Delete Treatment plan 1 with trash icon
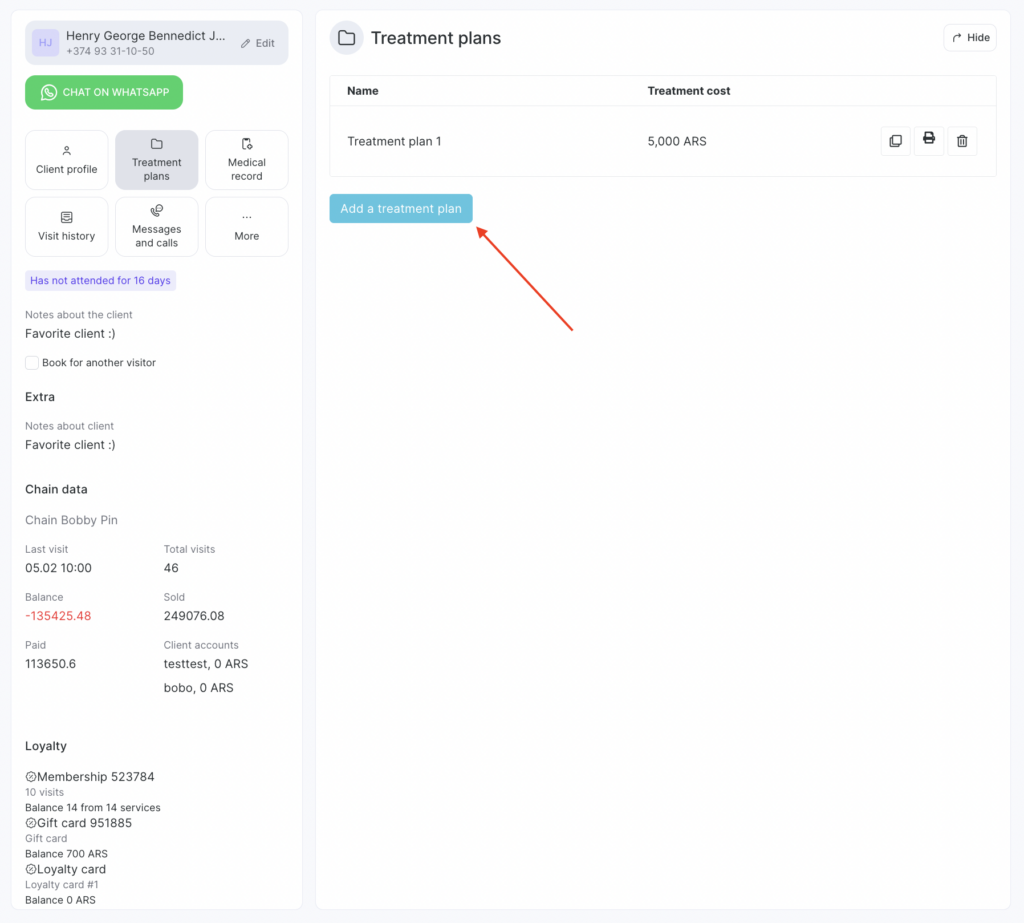The height and width of the screenshot is (923, 1024). click(x=962, y=141)
